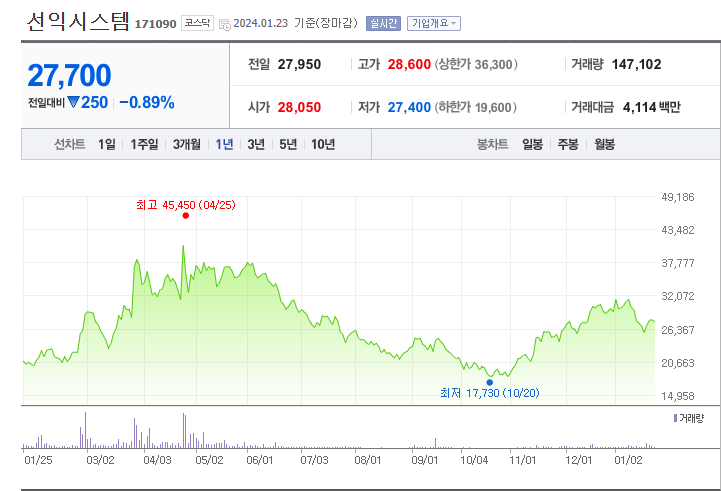Click the 고가 value 28,600
Viewport: 721px width, 491px height.
[x=409, y=64]
